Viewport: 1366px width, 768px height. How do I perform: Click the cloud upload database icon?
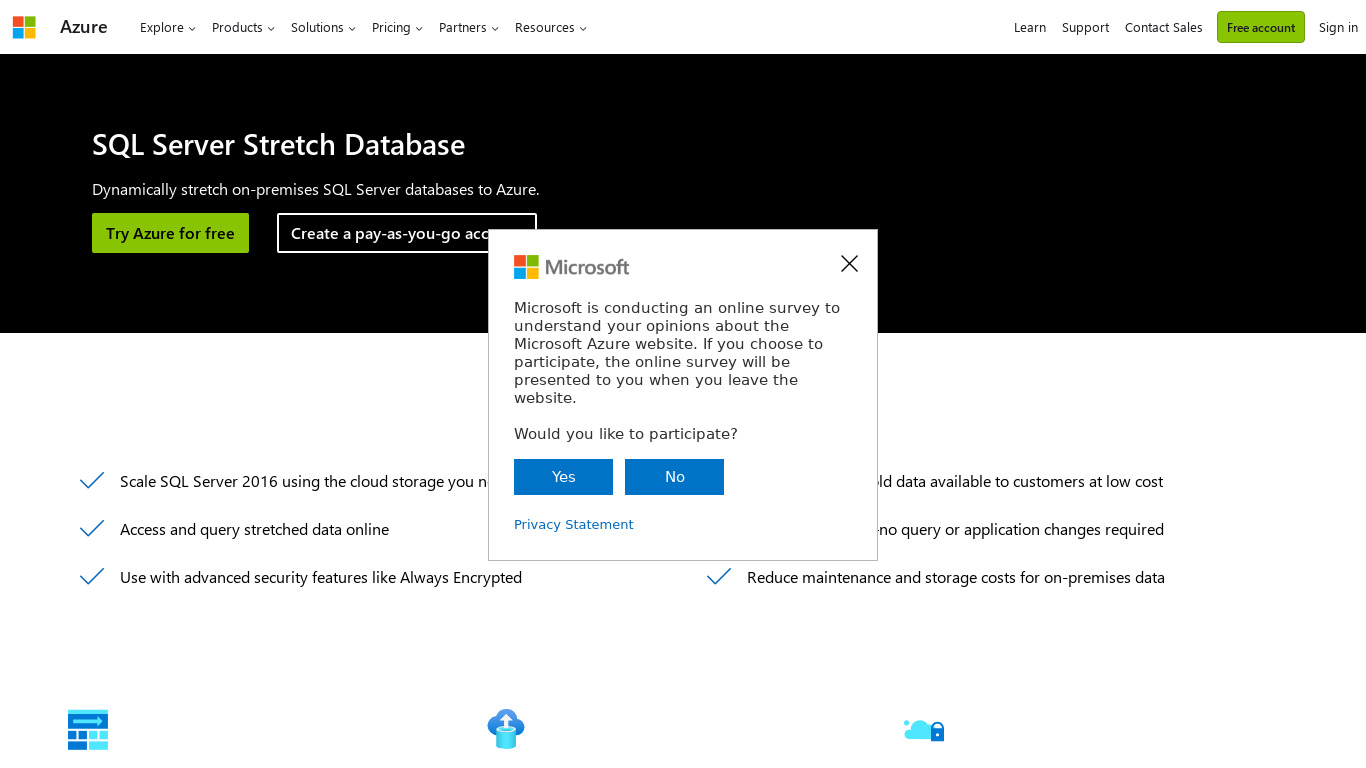506,729
